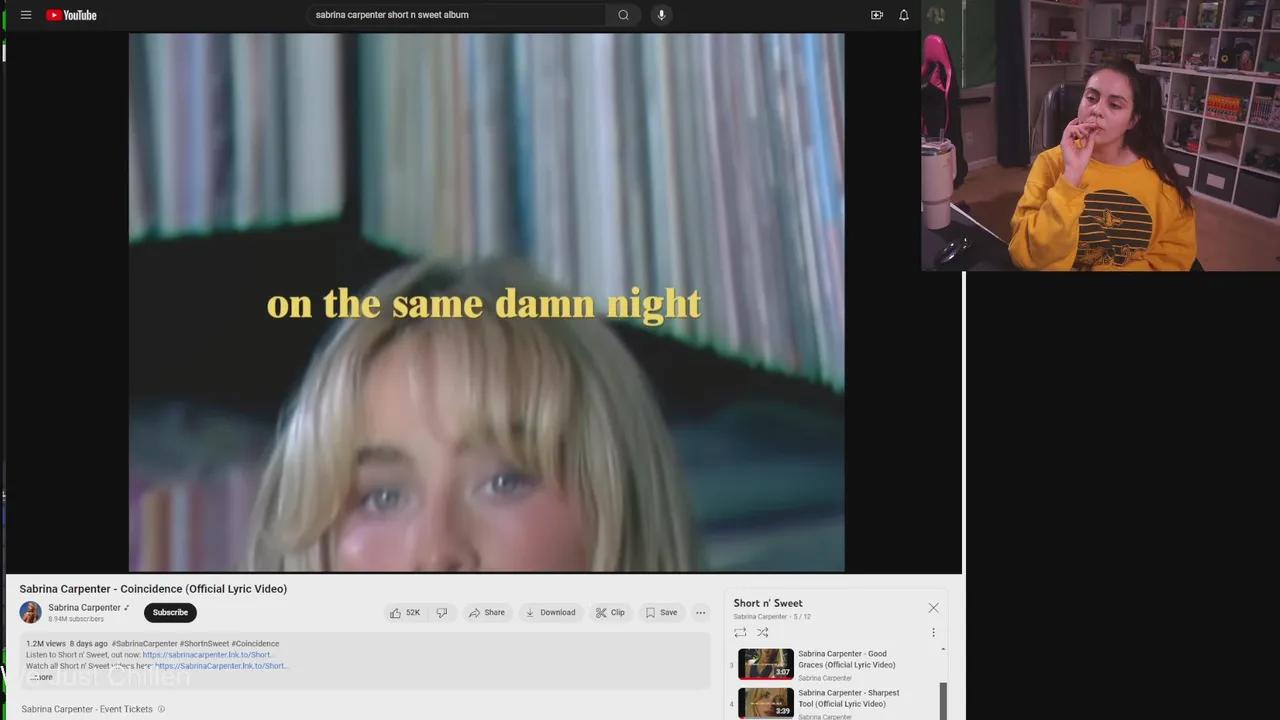Select Sabrina Carpenter - Good Graces title
1280x720 pixels.
pyautogui.click(x=847, y=659)
